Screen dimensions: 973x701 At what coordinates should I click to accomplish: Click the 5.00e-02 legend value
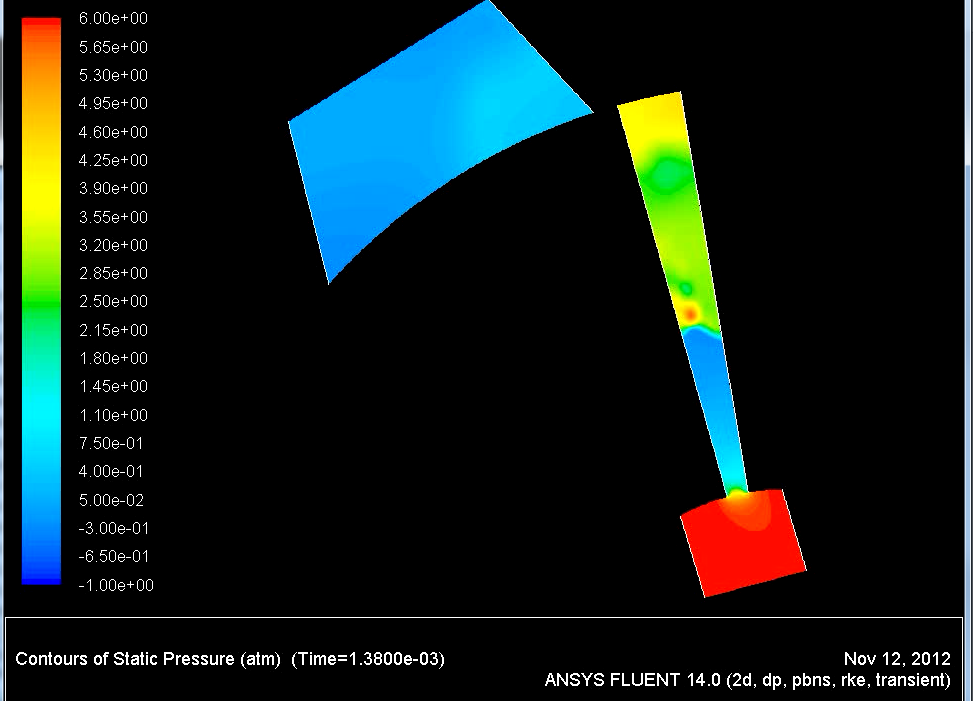(x=113, y=500)
